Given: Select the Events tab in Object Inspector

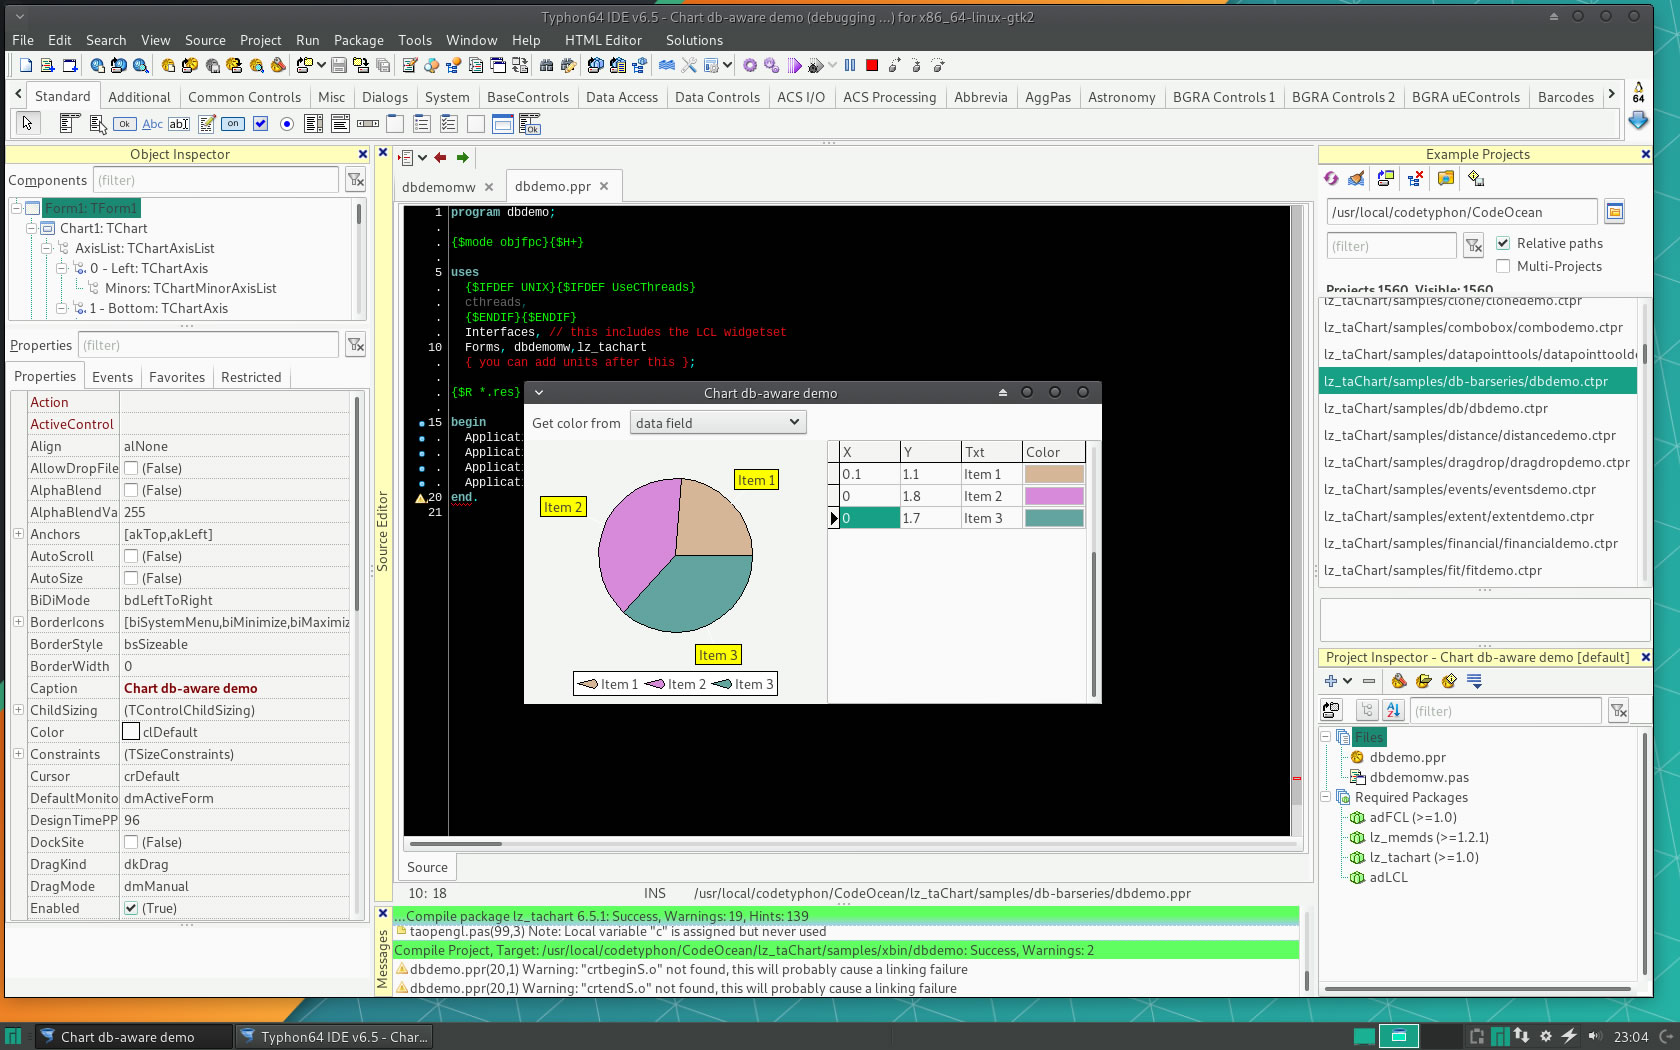Looking at the screenshot, I should pyautogui.click(x=112, y=377).
